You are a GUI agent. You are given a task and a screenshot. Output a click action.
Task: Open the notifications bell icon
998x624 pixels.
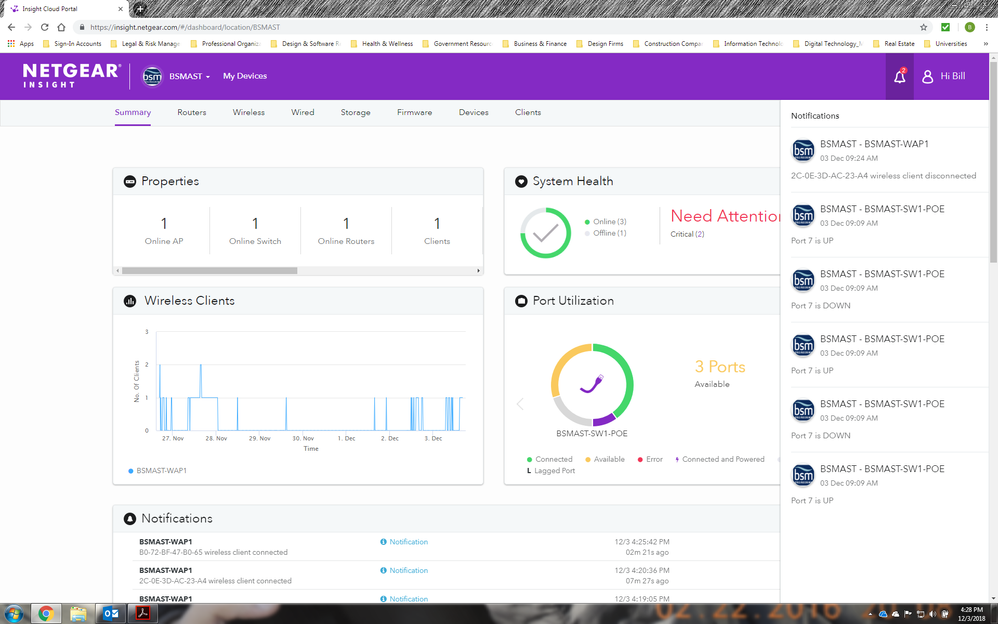pos(899,76)
